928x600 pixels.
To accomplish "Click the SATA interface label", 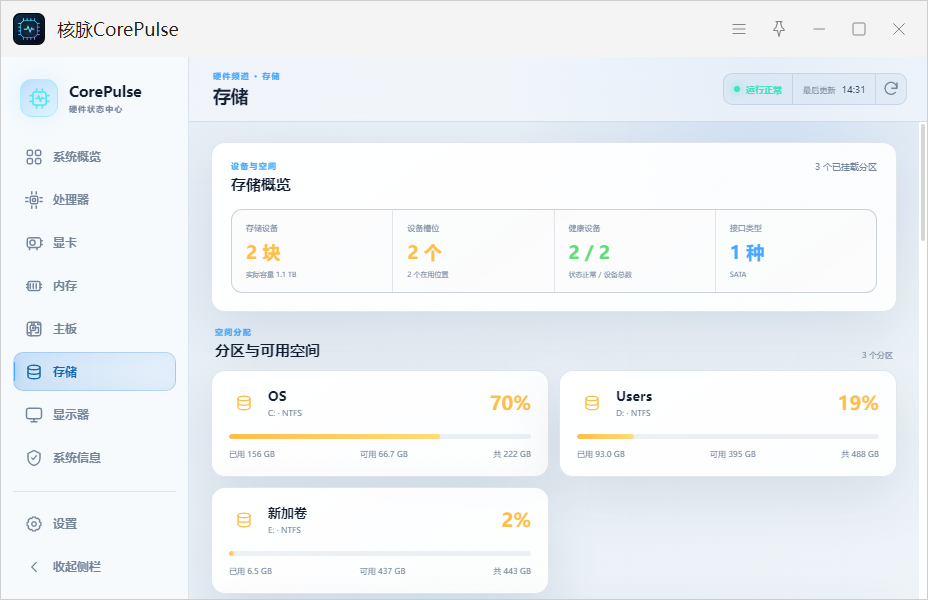I will point(738,275).
